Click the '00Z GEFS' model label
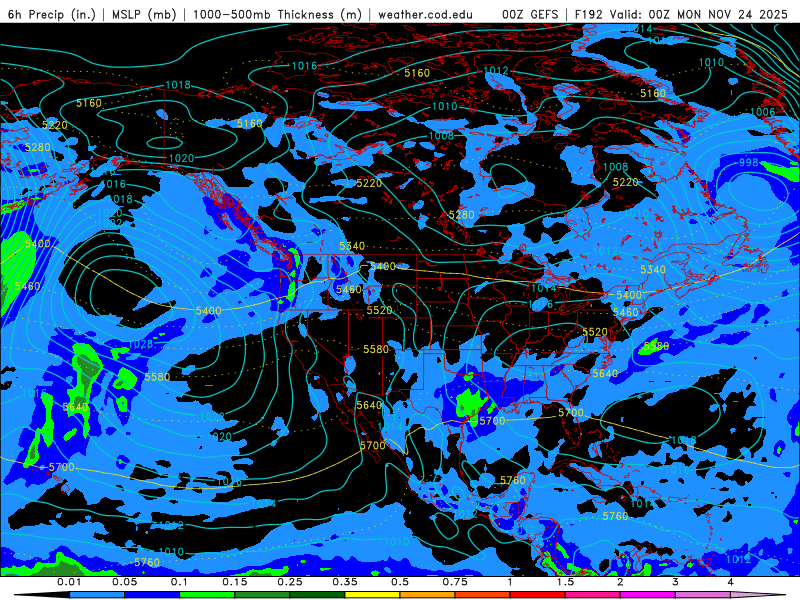Viewport: 800px width, 600px height. [x=530, y=14]
